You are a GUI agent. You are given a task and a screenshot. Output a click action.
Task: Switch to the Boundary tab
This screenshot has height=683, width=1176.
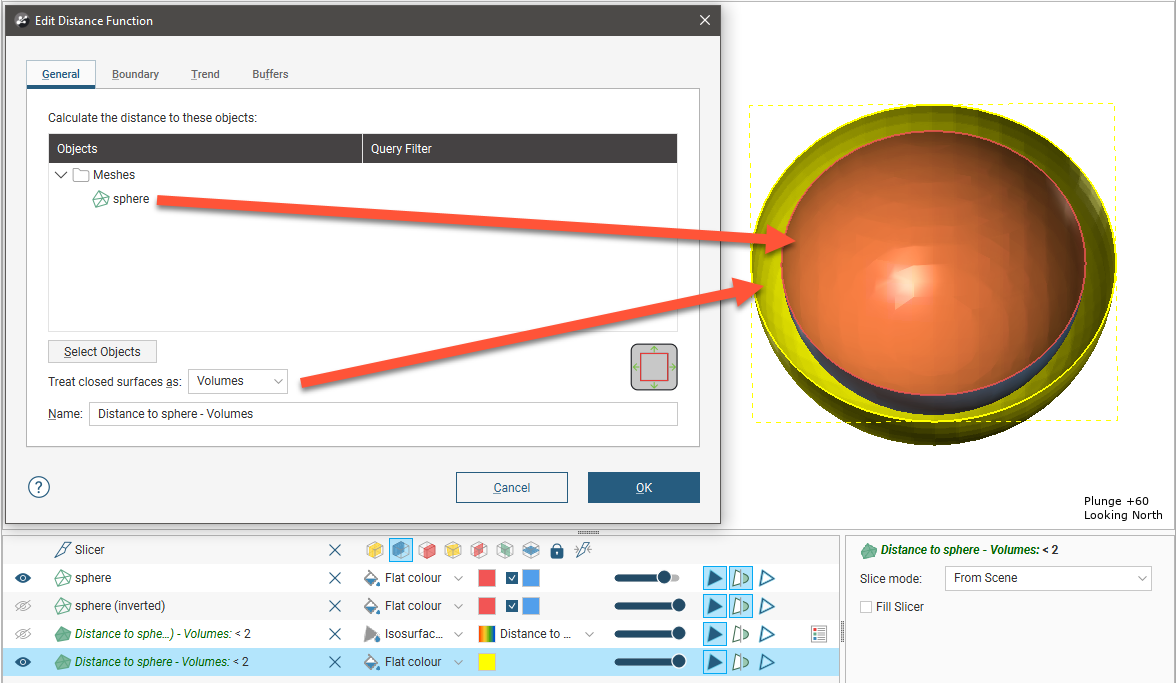pos(135,74)
